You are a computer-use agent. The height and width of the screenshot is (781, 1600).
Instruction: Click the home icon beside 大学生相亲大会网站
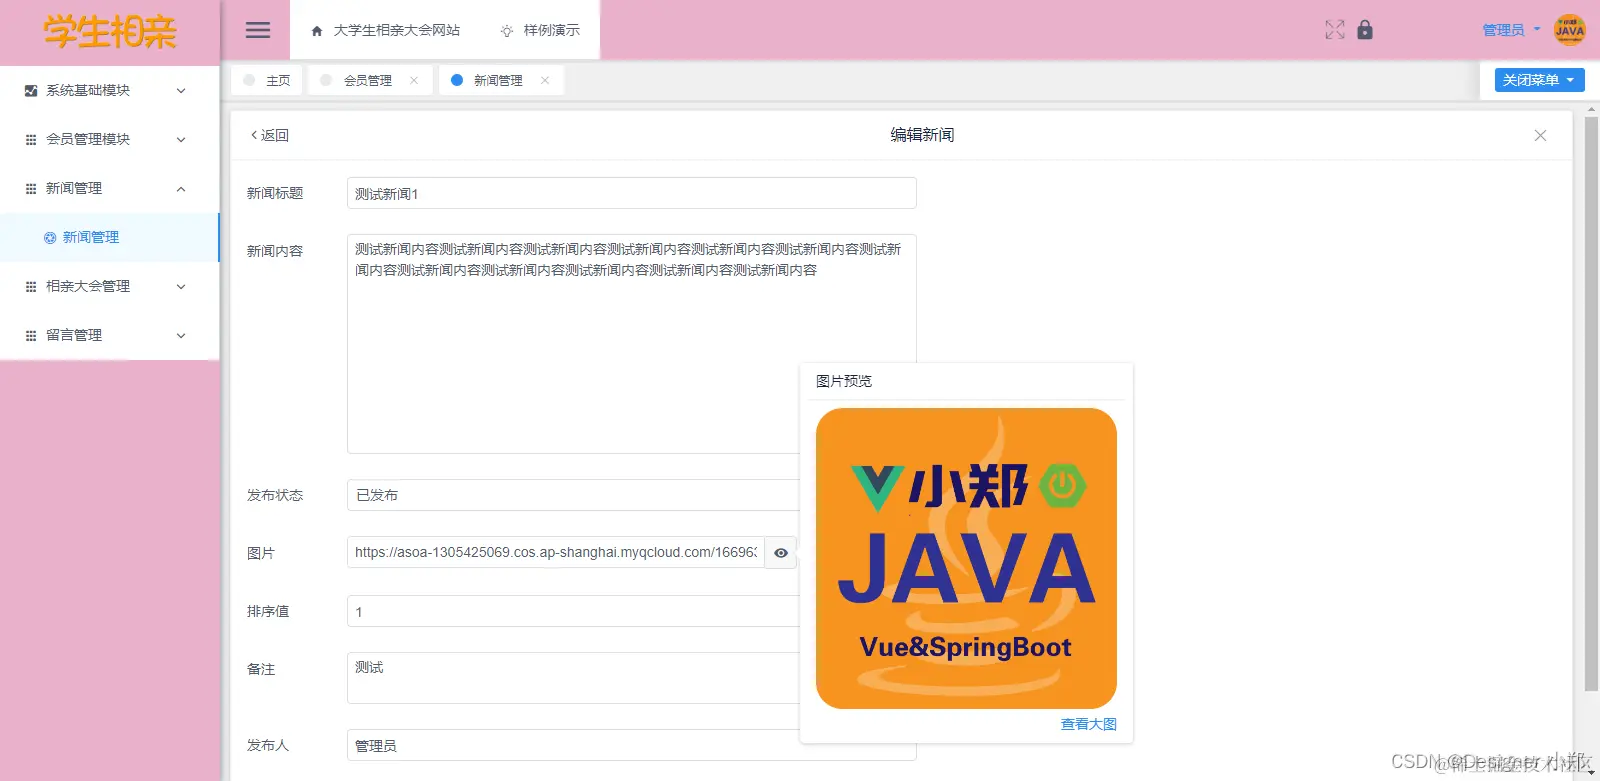pyautogui.click(x=317, y=31)
